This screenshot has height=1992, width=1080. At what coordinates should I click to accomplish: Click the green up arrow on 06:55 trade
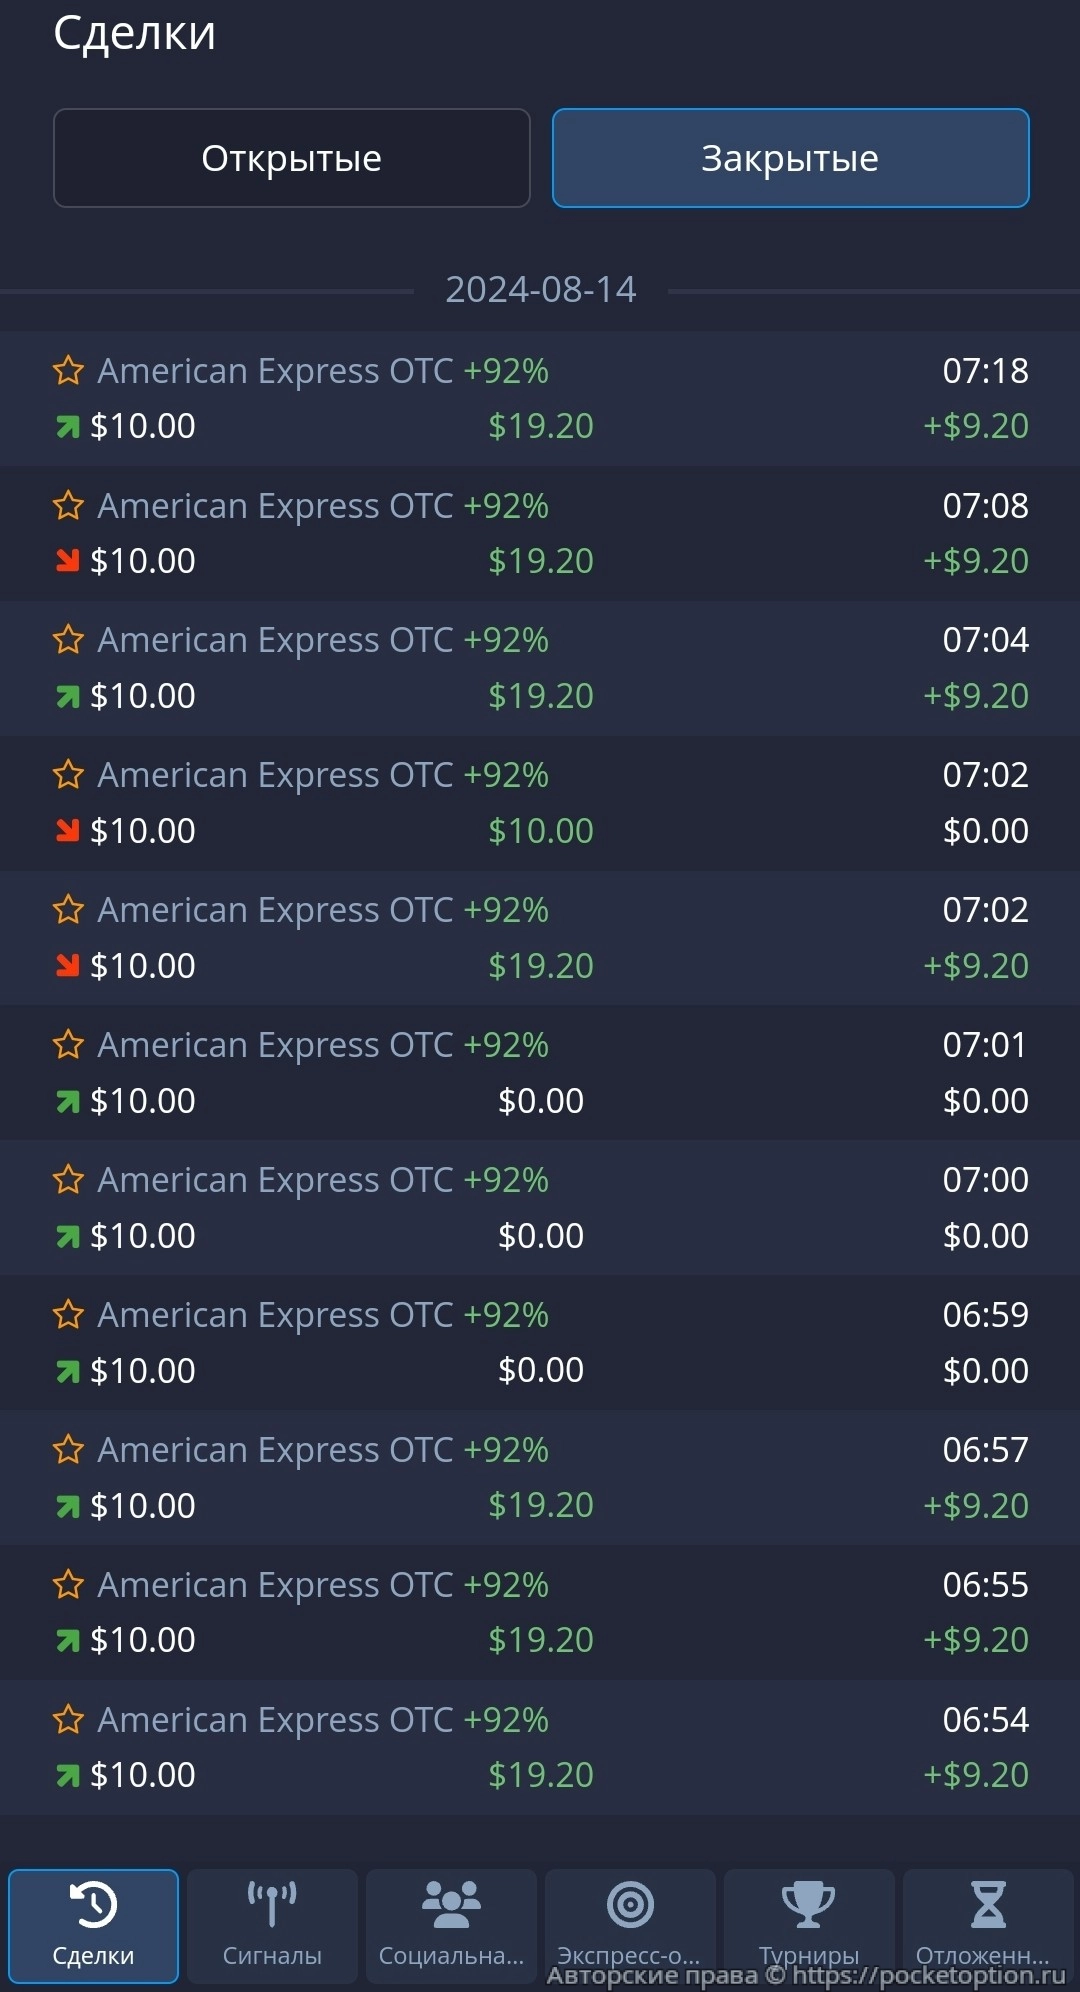point(67,1641)
